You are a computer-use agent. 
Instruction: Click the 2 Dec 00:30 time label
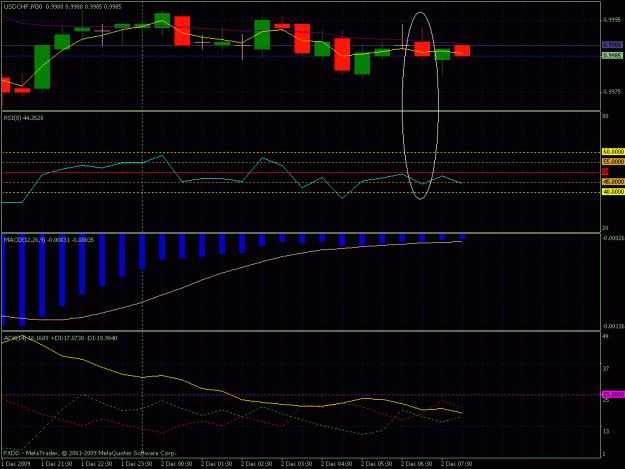click(x=177, y=464)
